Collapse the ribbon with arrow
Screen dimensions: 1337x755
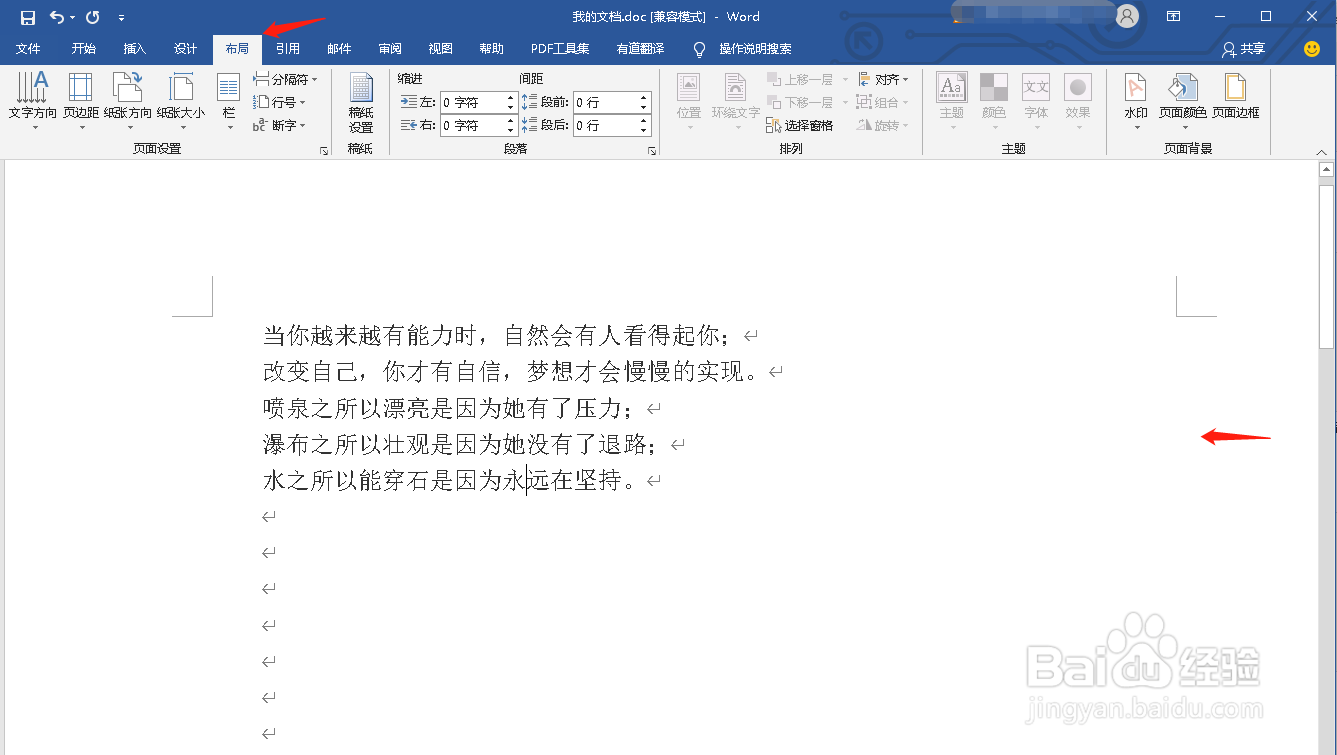[1320, 151]
